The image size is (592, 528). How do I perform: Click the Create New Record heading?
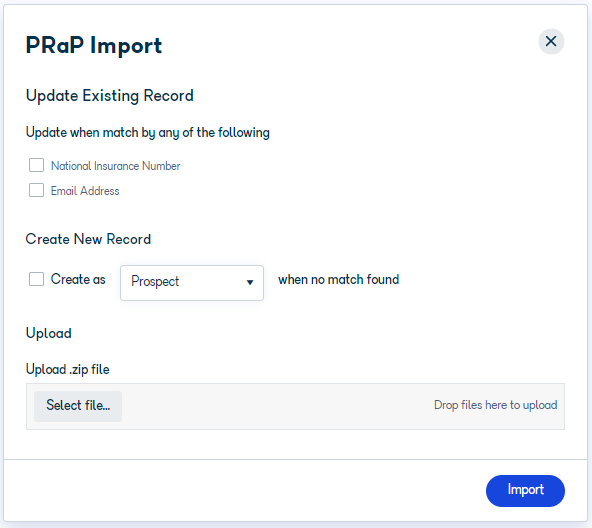[88, 239]
